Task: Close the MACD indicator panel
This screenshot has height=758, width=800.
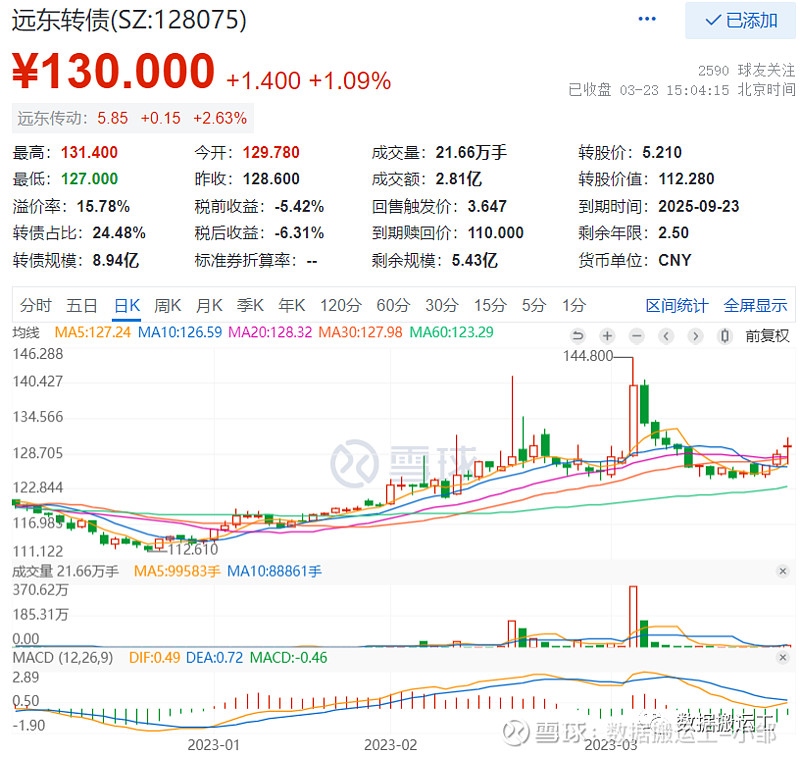Action: click(783, 657)
